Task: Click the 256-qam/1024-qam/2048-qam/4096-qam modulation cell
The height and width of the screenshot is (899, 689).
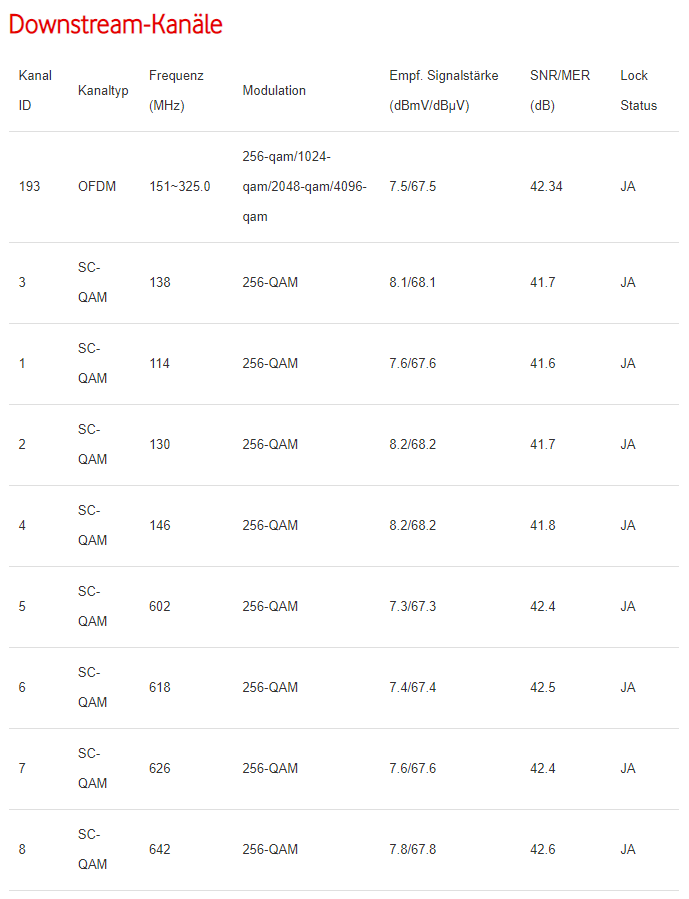Action: (x=304, y=187)
